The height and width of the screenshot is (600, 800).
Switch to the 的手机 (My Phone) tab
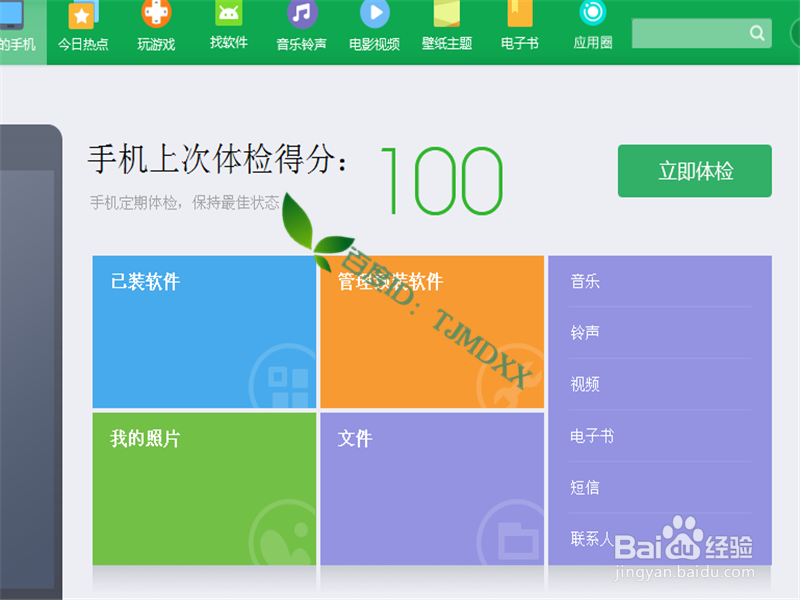point(21,31)
